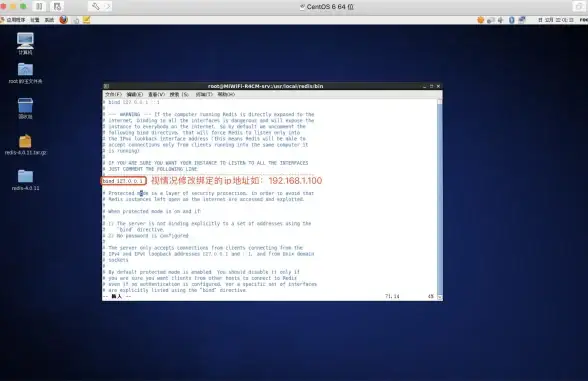The image size is (588, 381).
Task: Click the yellow notes icon in panel
Action: click(87, 20)
